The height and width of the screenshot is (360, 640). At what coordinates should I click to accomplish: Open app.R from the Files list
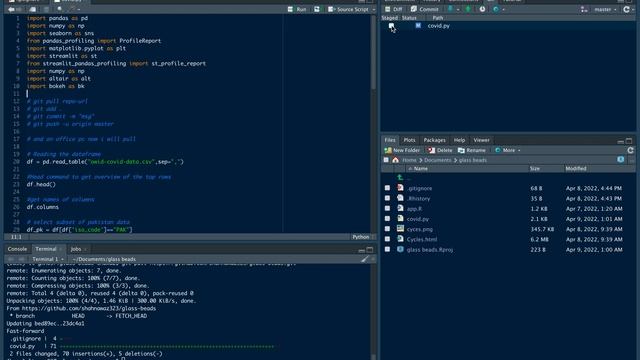414,209
